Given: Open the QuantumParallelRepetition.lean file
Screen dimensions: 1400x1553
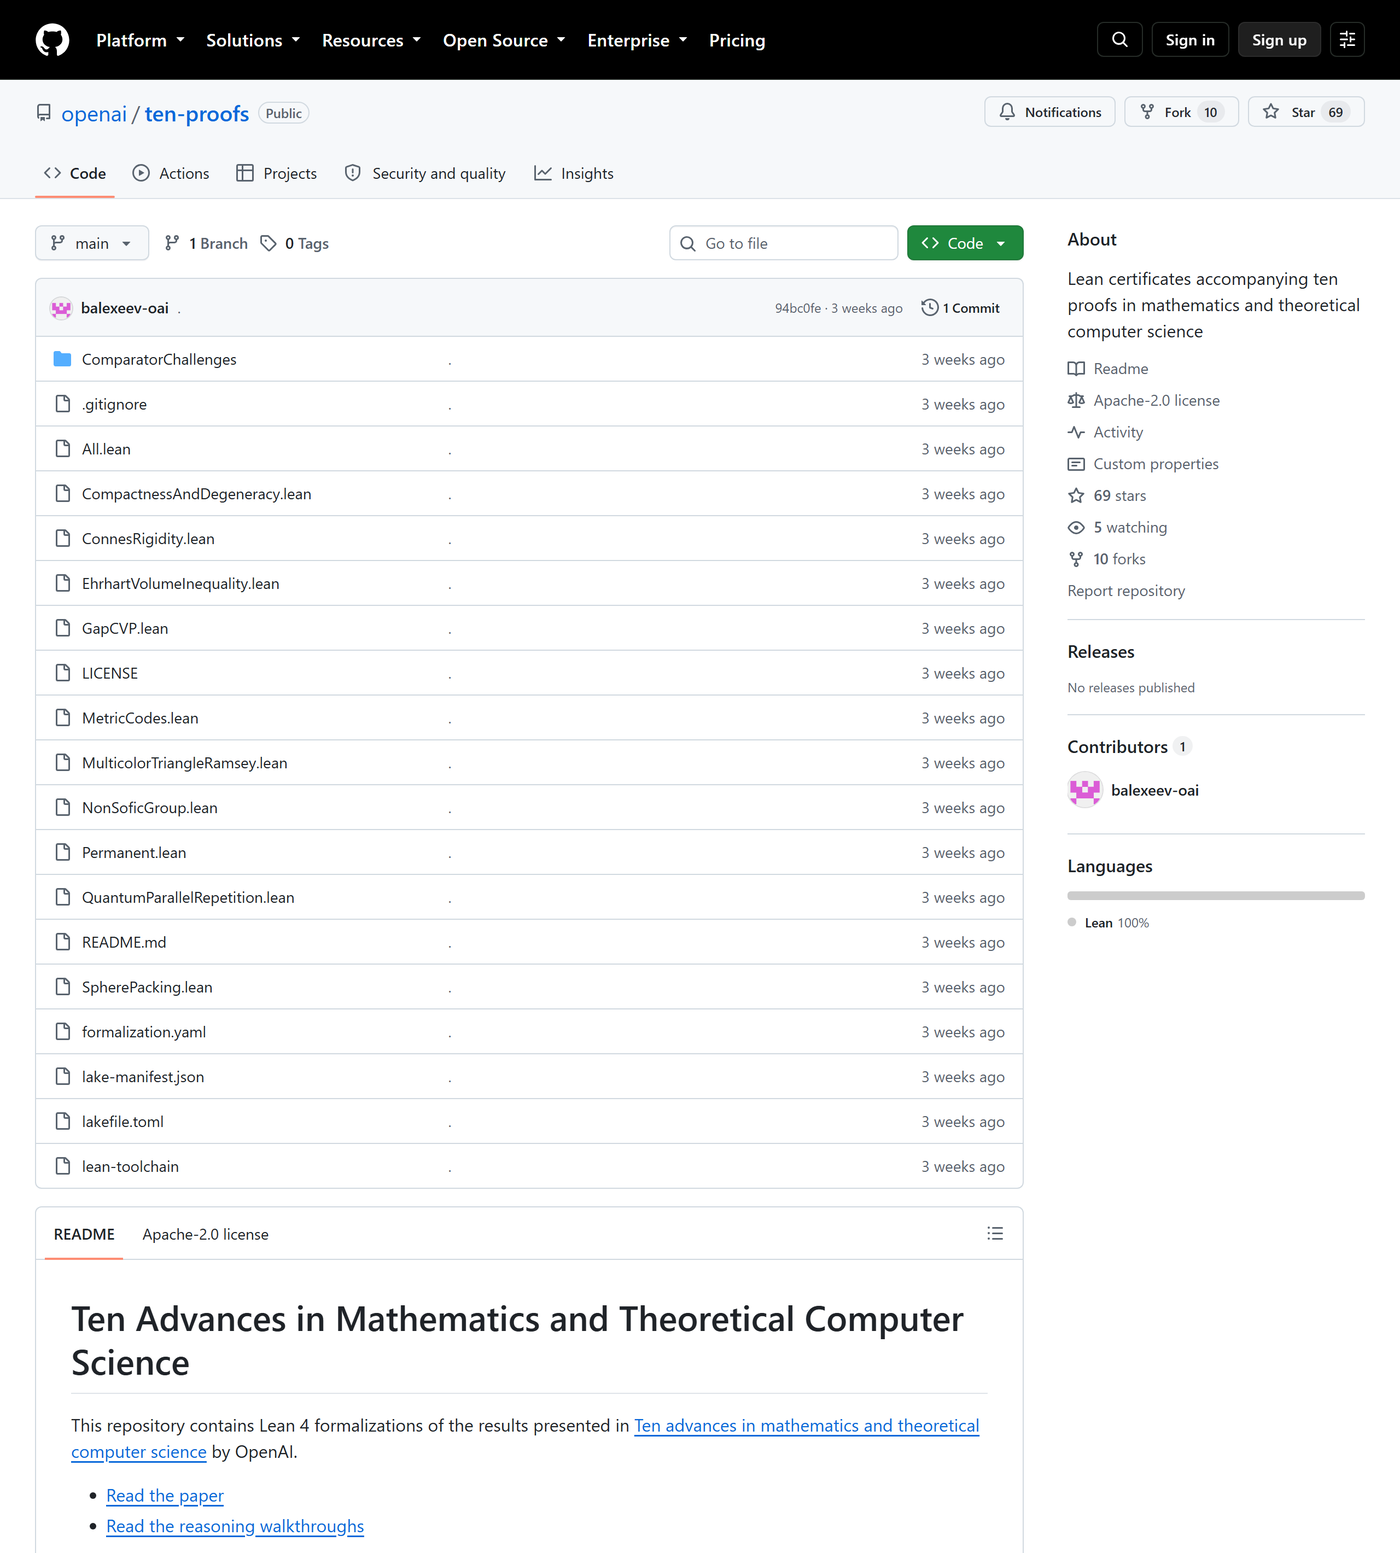Looking at the screenshot, I should pyautogui.click(x=188, y=897).
